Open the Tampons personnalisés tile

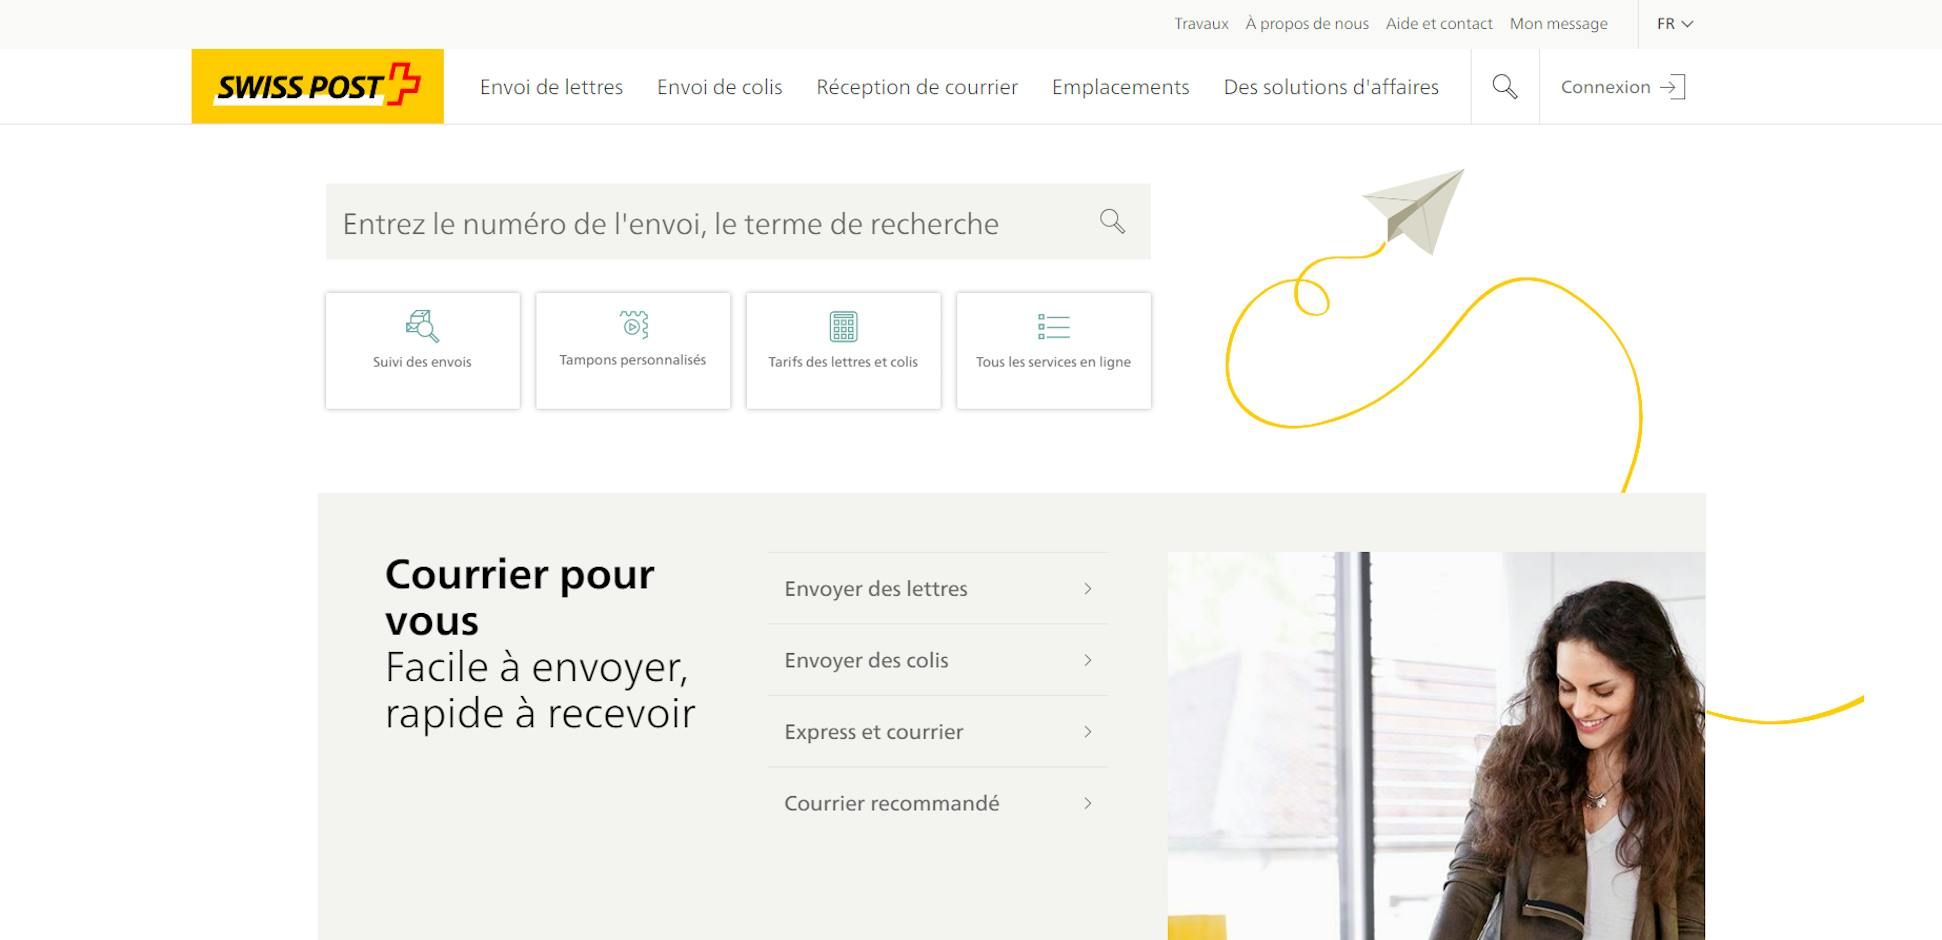click(633, 350)
